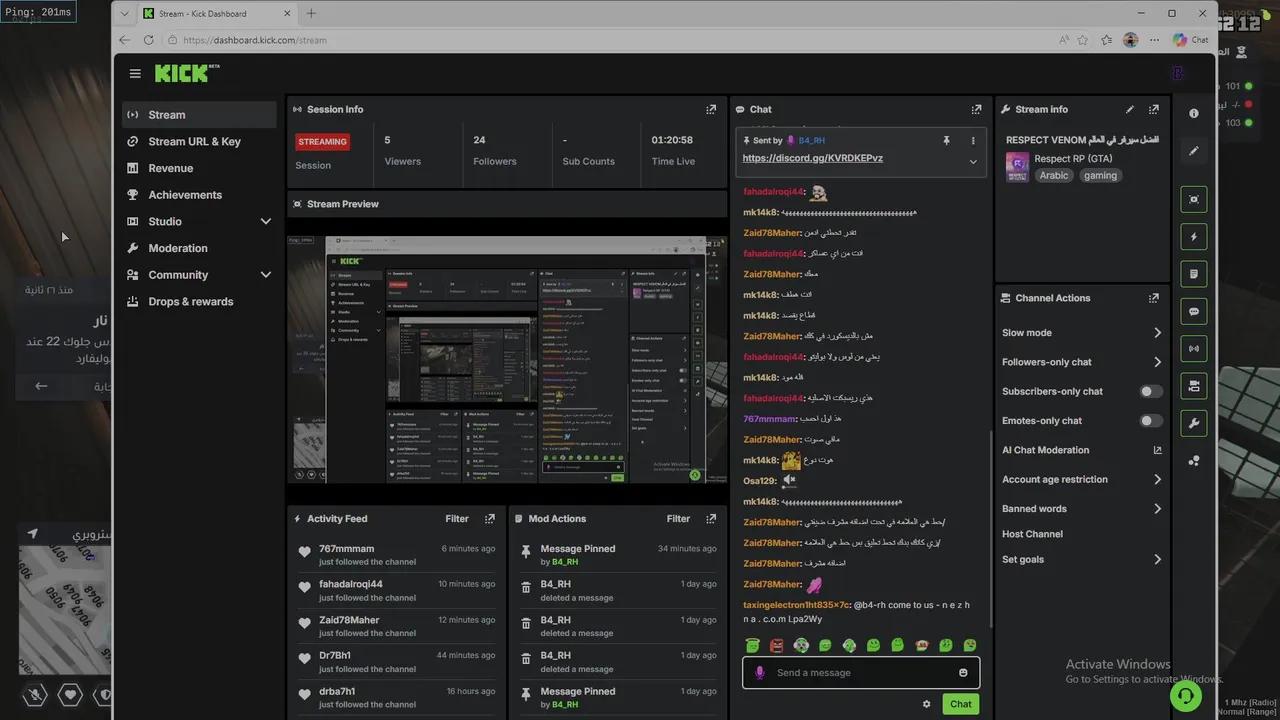Open Stream URL & Key page
Viewport: 1280px width, 720px height.
[199, 142]
